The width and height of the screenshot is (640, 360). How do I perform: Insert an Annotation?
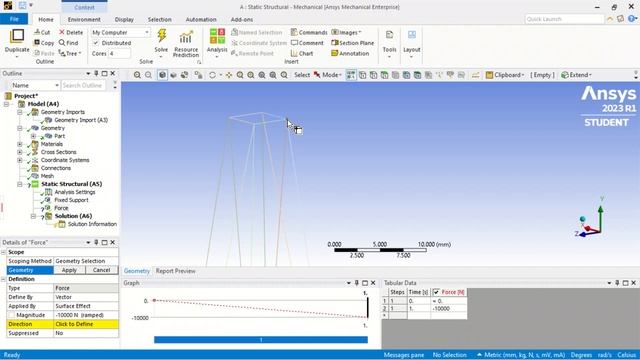tap(350, 53)
